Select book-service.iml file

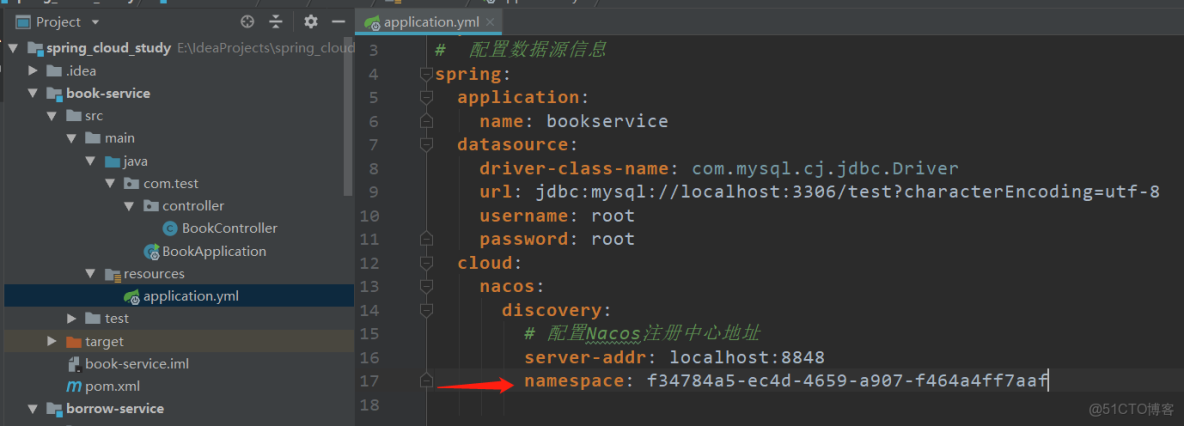pos(137,364)
